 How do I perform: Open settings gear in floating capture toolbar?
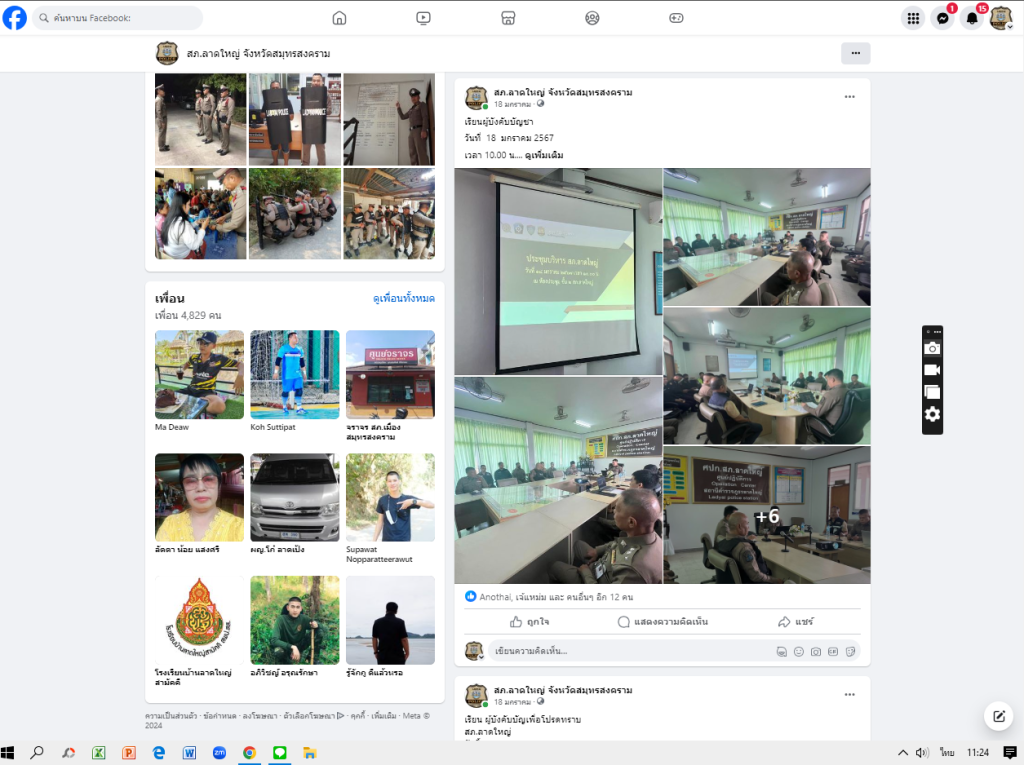(932, 414)
